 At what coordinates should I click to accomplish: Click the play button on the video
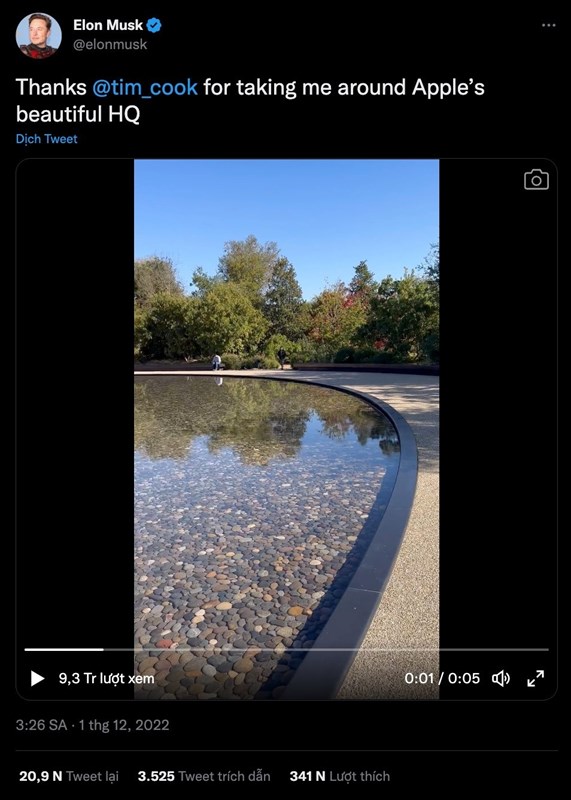click(37, 679)
